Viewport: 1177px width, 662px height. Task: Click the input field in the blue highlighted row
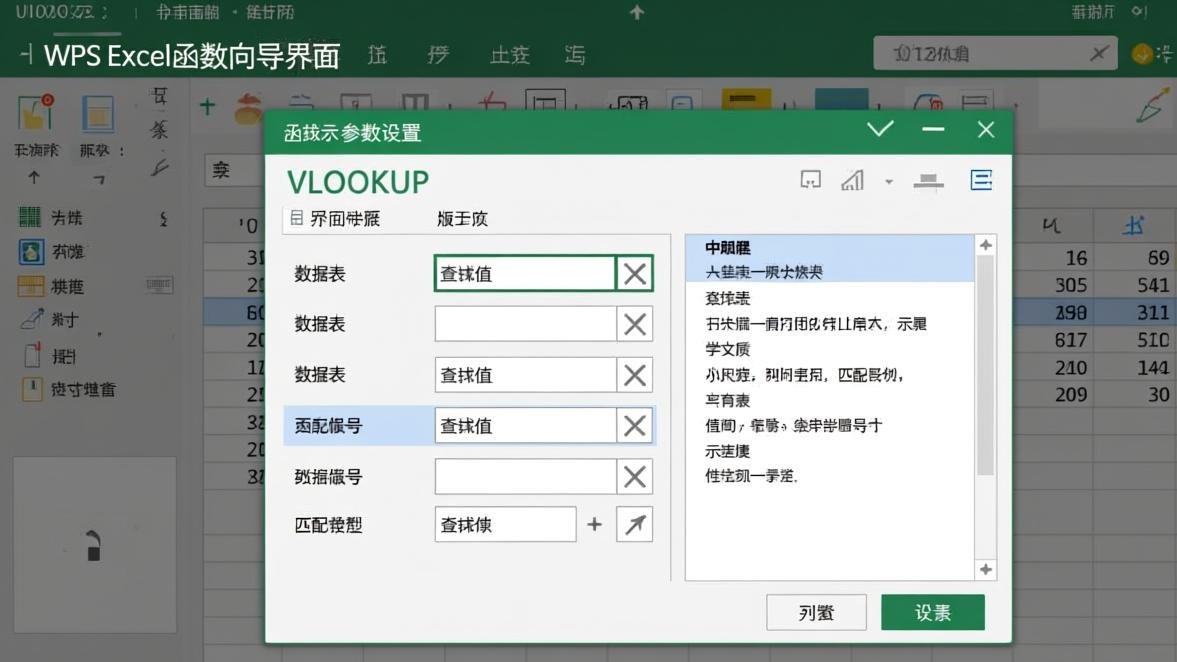tap(525, 426)
